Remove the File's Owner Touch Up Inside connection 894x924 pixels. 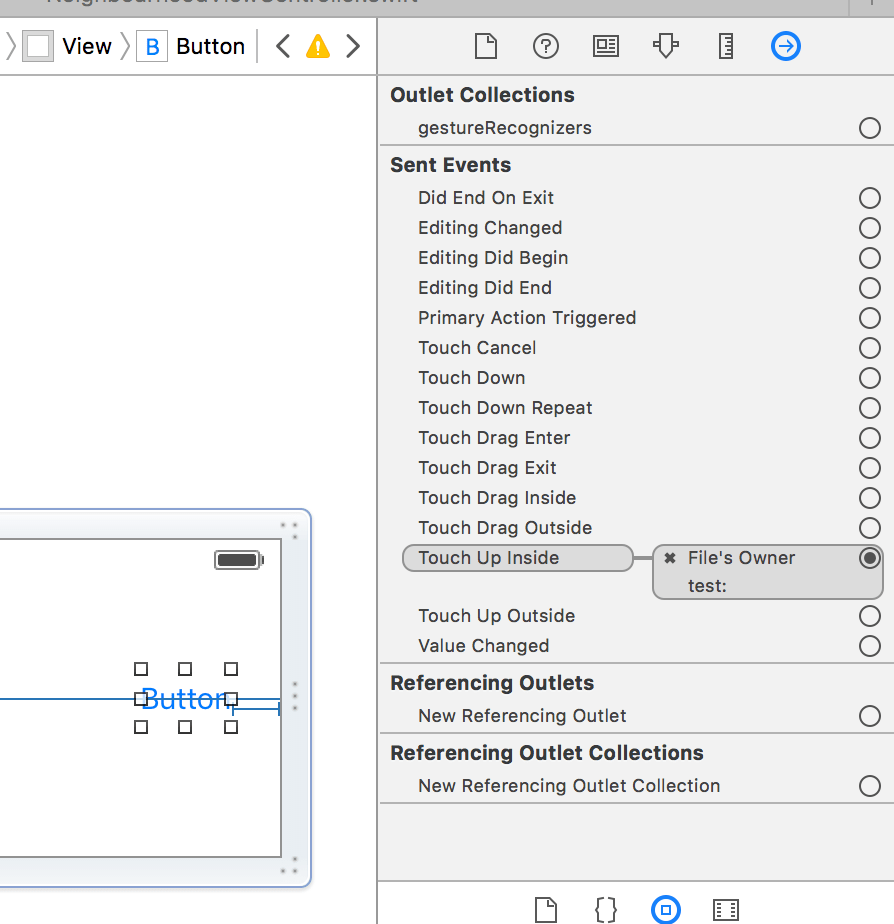pos(668,558)
